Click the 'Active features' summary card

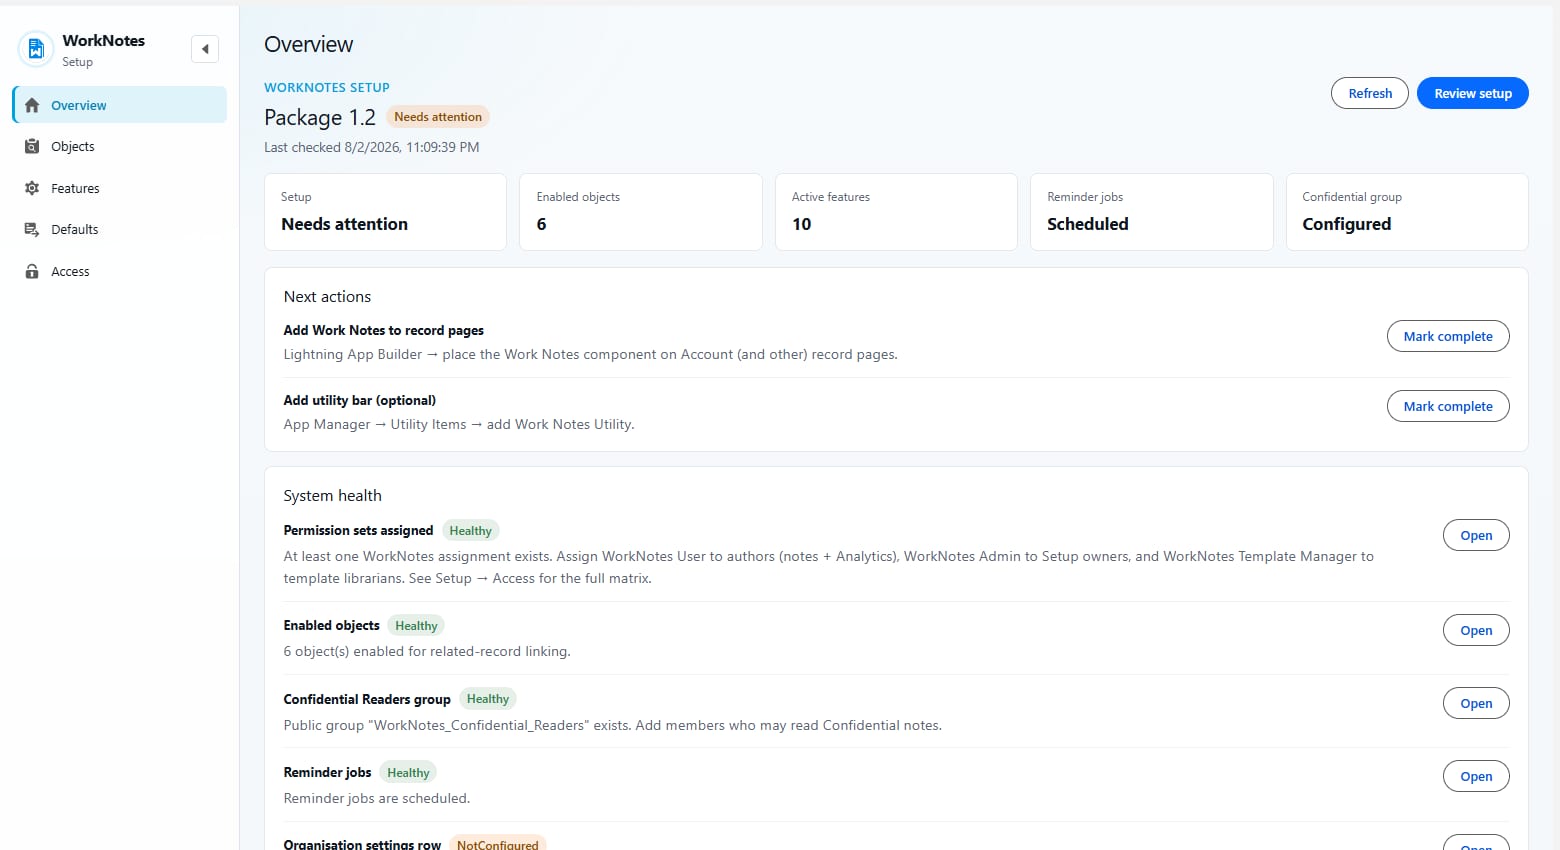click(x=896, y=212)
